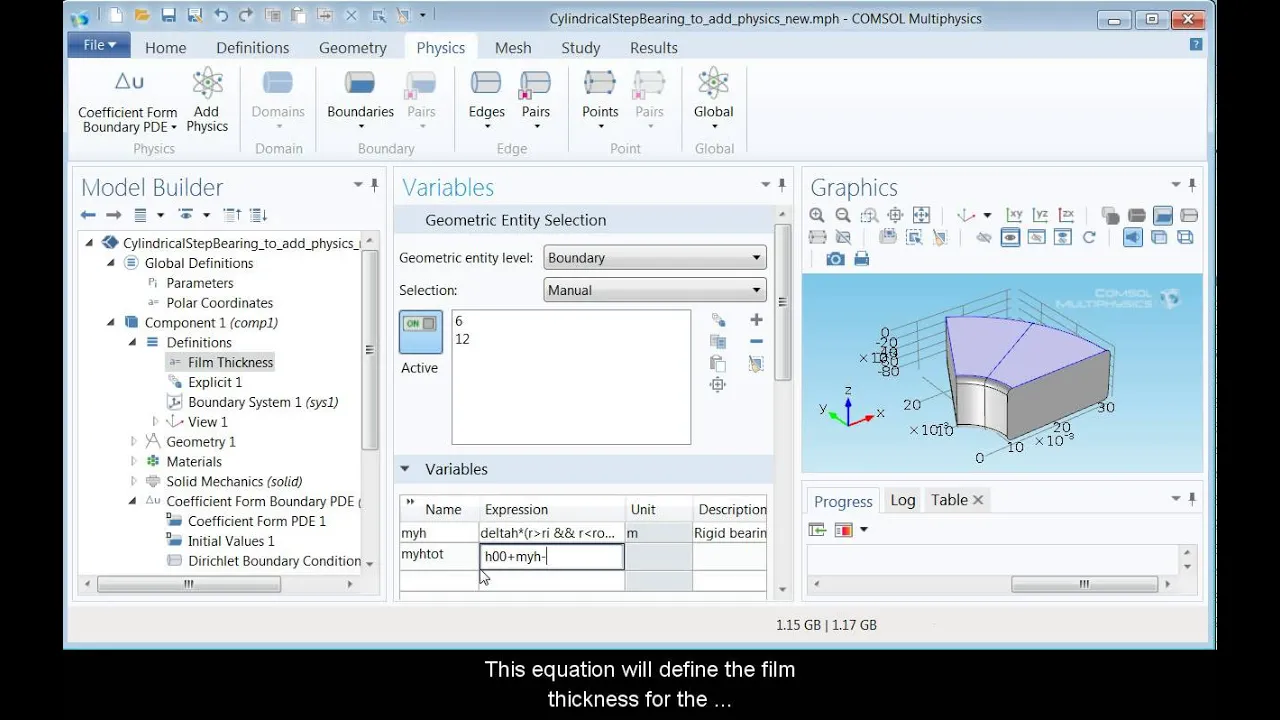The height and width of the screenshot is (720, 1280).
Task: Open Boundaries physics menu in ribbon
Action: [x=360, y=101]
